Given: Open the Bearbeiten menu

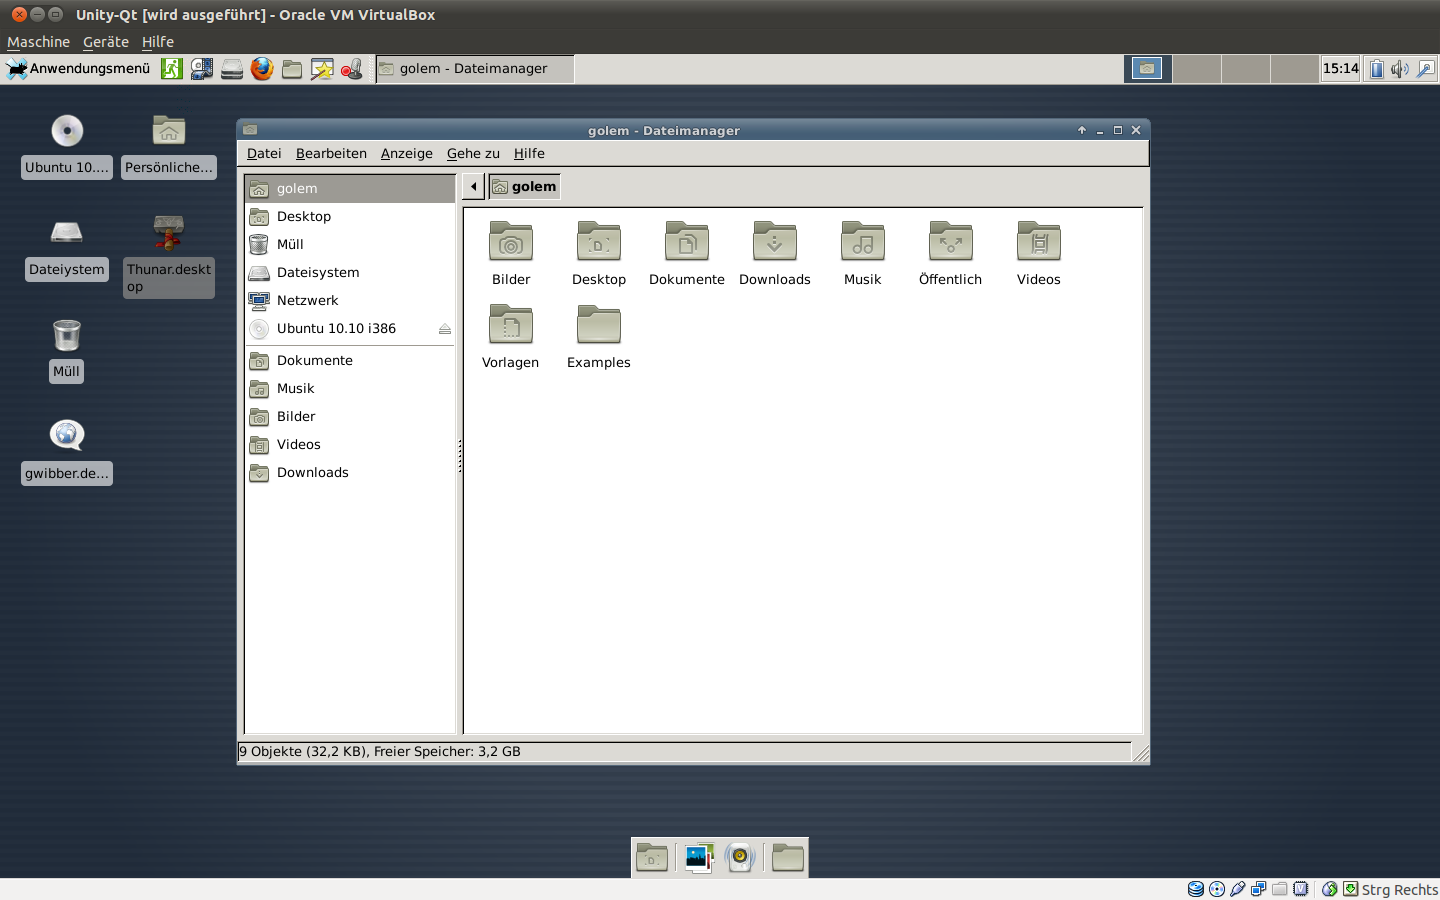Looking at the screenshot, I should 331,153.
